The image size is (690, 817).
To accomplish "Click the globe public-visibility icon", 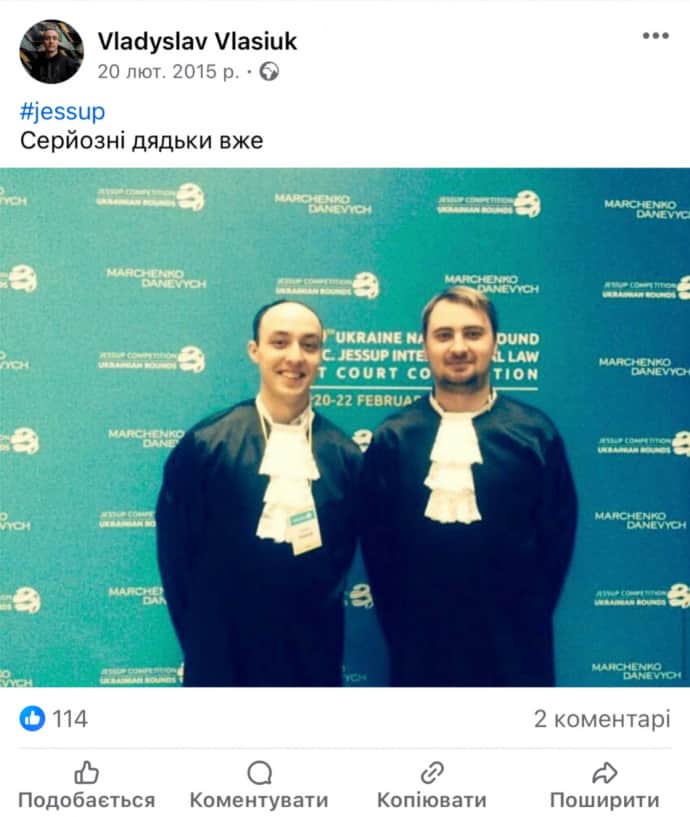I will tap(269, 71).
